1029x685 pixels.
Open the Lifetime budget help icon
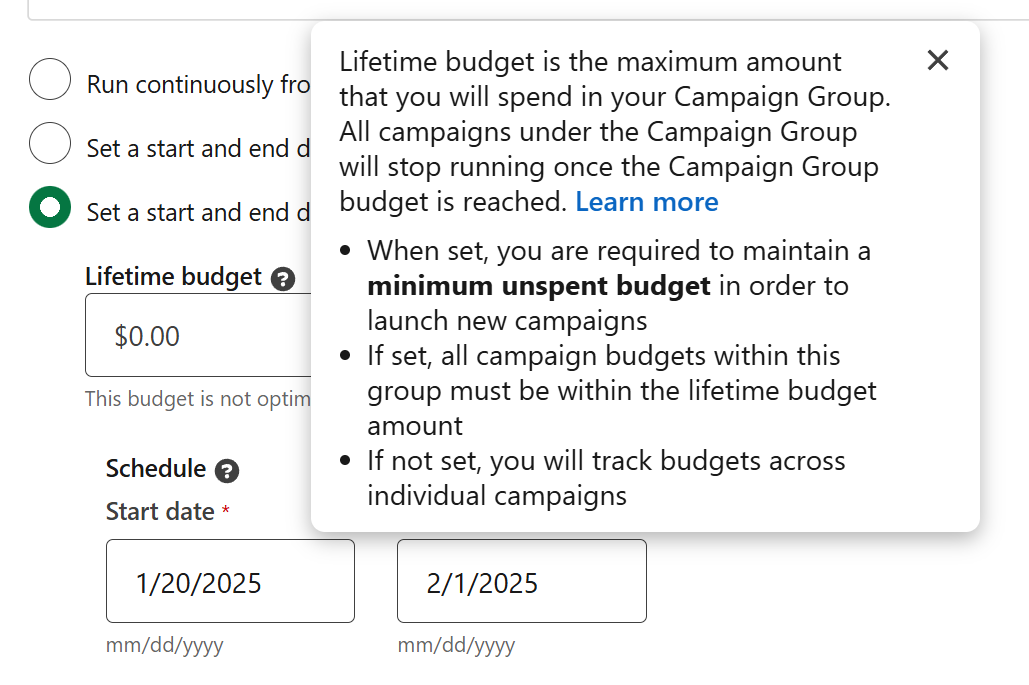tap(283, 279)
